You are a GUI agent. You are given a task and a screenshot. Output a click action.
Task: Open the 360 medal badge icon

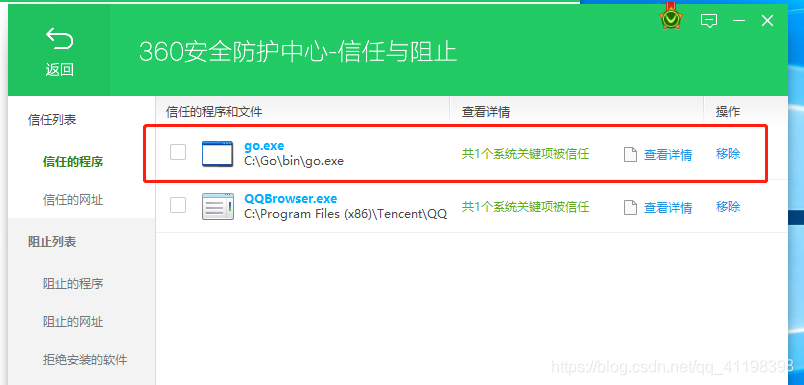point(670,17)
